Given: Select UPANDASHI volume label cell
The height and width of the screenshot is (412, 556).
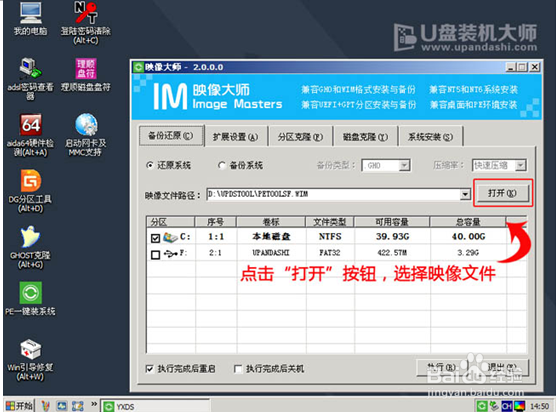Looking at the screenshot, I should pyautogui.click(x=271, y=253).
